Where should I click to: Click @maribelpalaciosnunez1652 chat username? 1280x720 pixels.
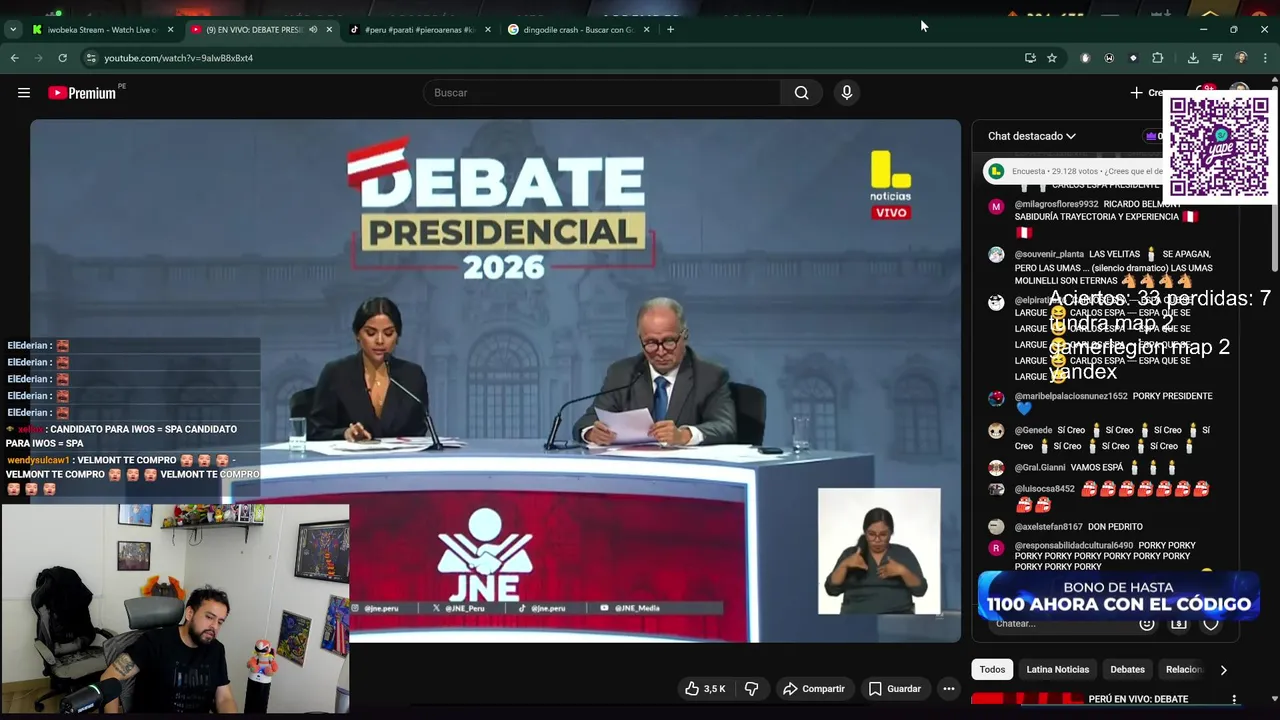point(1071,396)
